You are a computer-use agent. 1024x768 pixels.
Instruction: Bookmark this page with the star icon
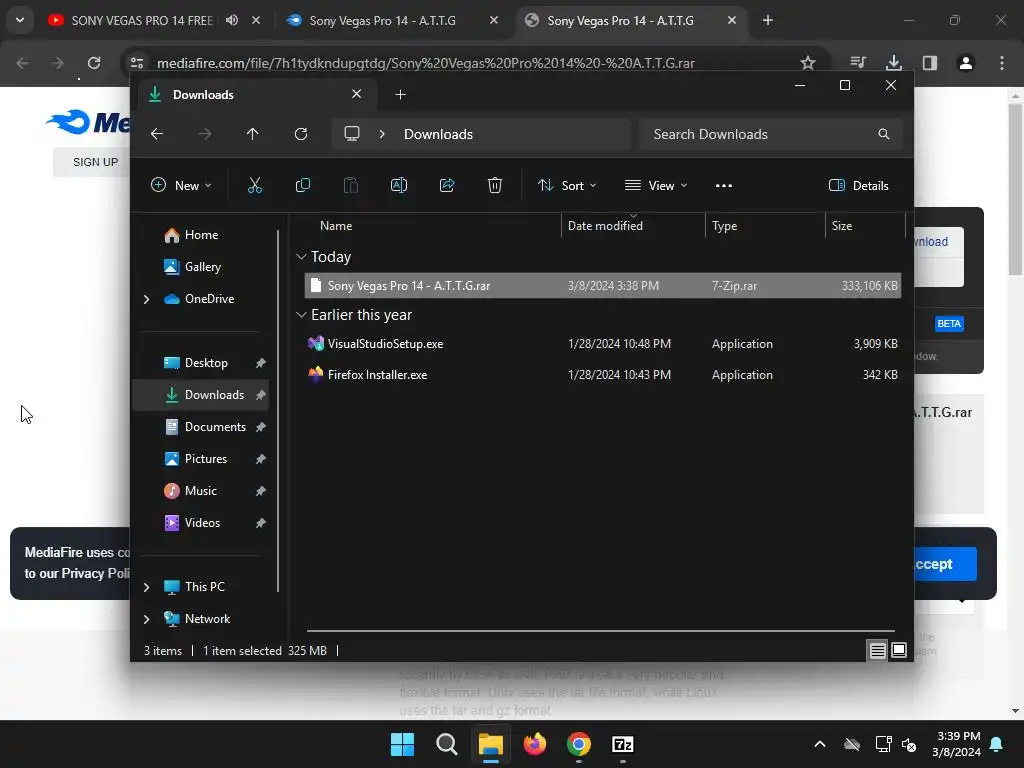click(x=808, y=63)
